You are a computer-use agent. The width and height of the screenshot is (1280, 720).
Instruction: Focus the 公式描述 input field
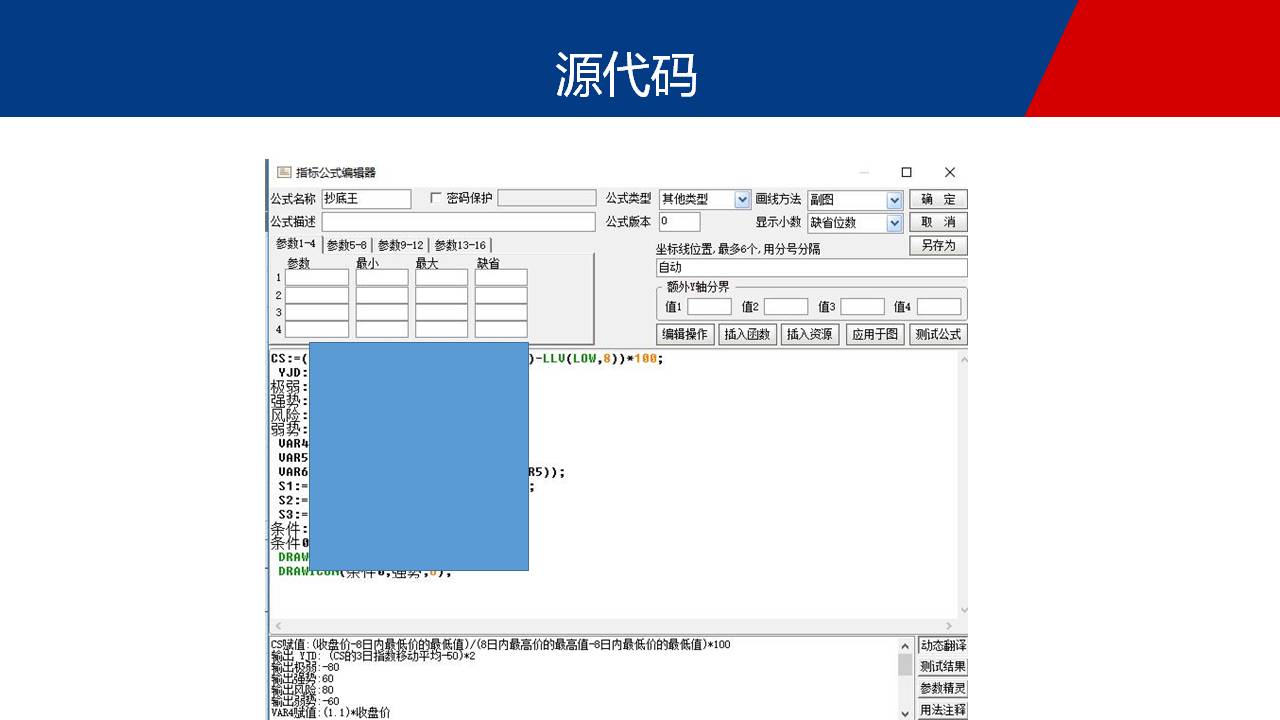click(458, 222)
